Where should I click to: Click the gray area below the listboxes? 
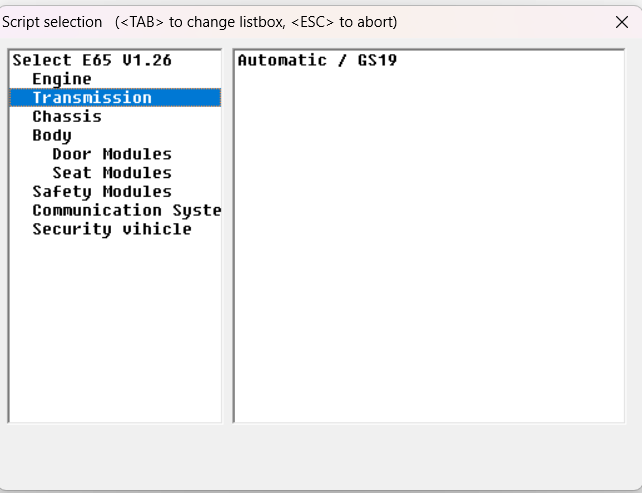pyautogui.click(x=321, y=457)
